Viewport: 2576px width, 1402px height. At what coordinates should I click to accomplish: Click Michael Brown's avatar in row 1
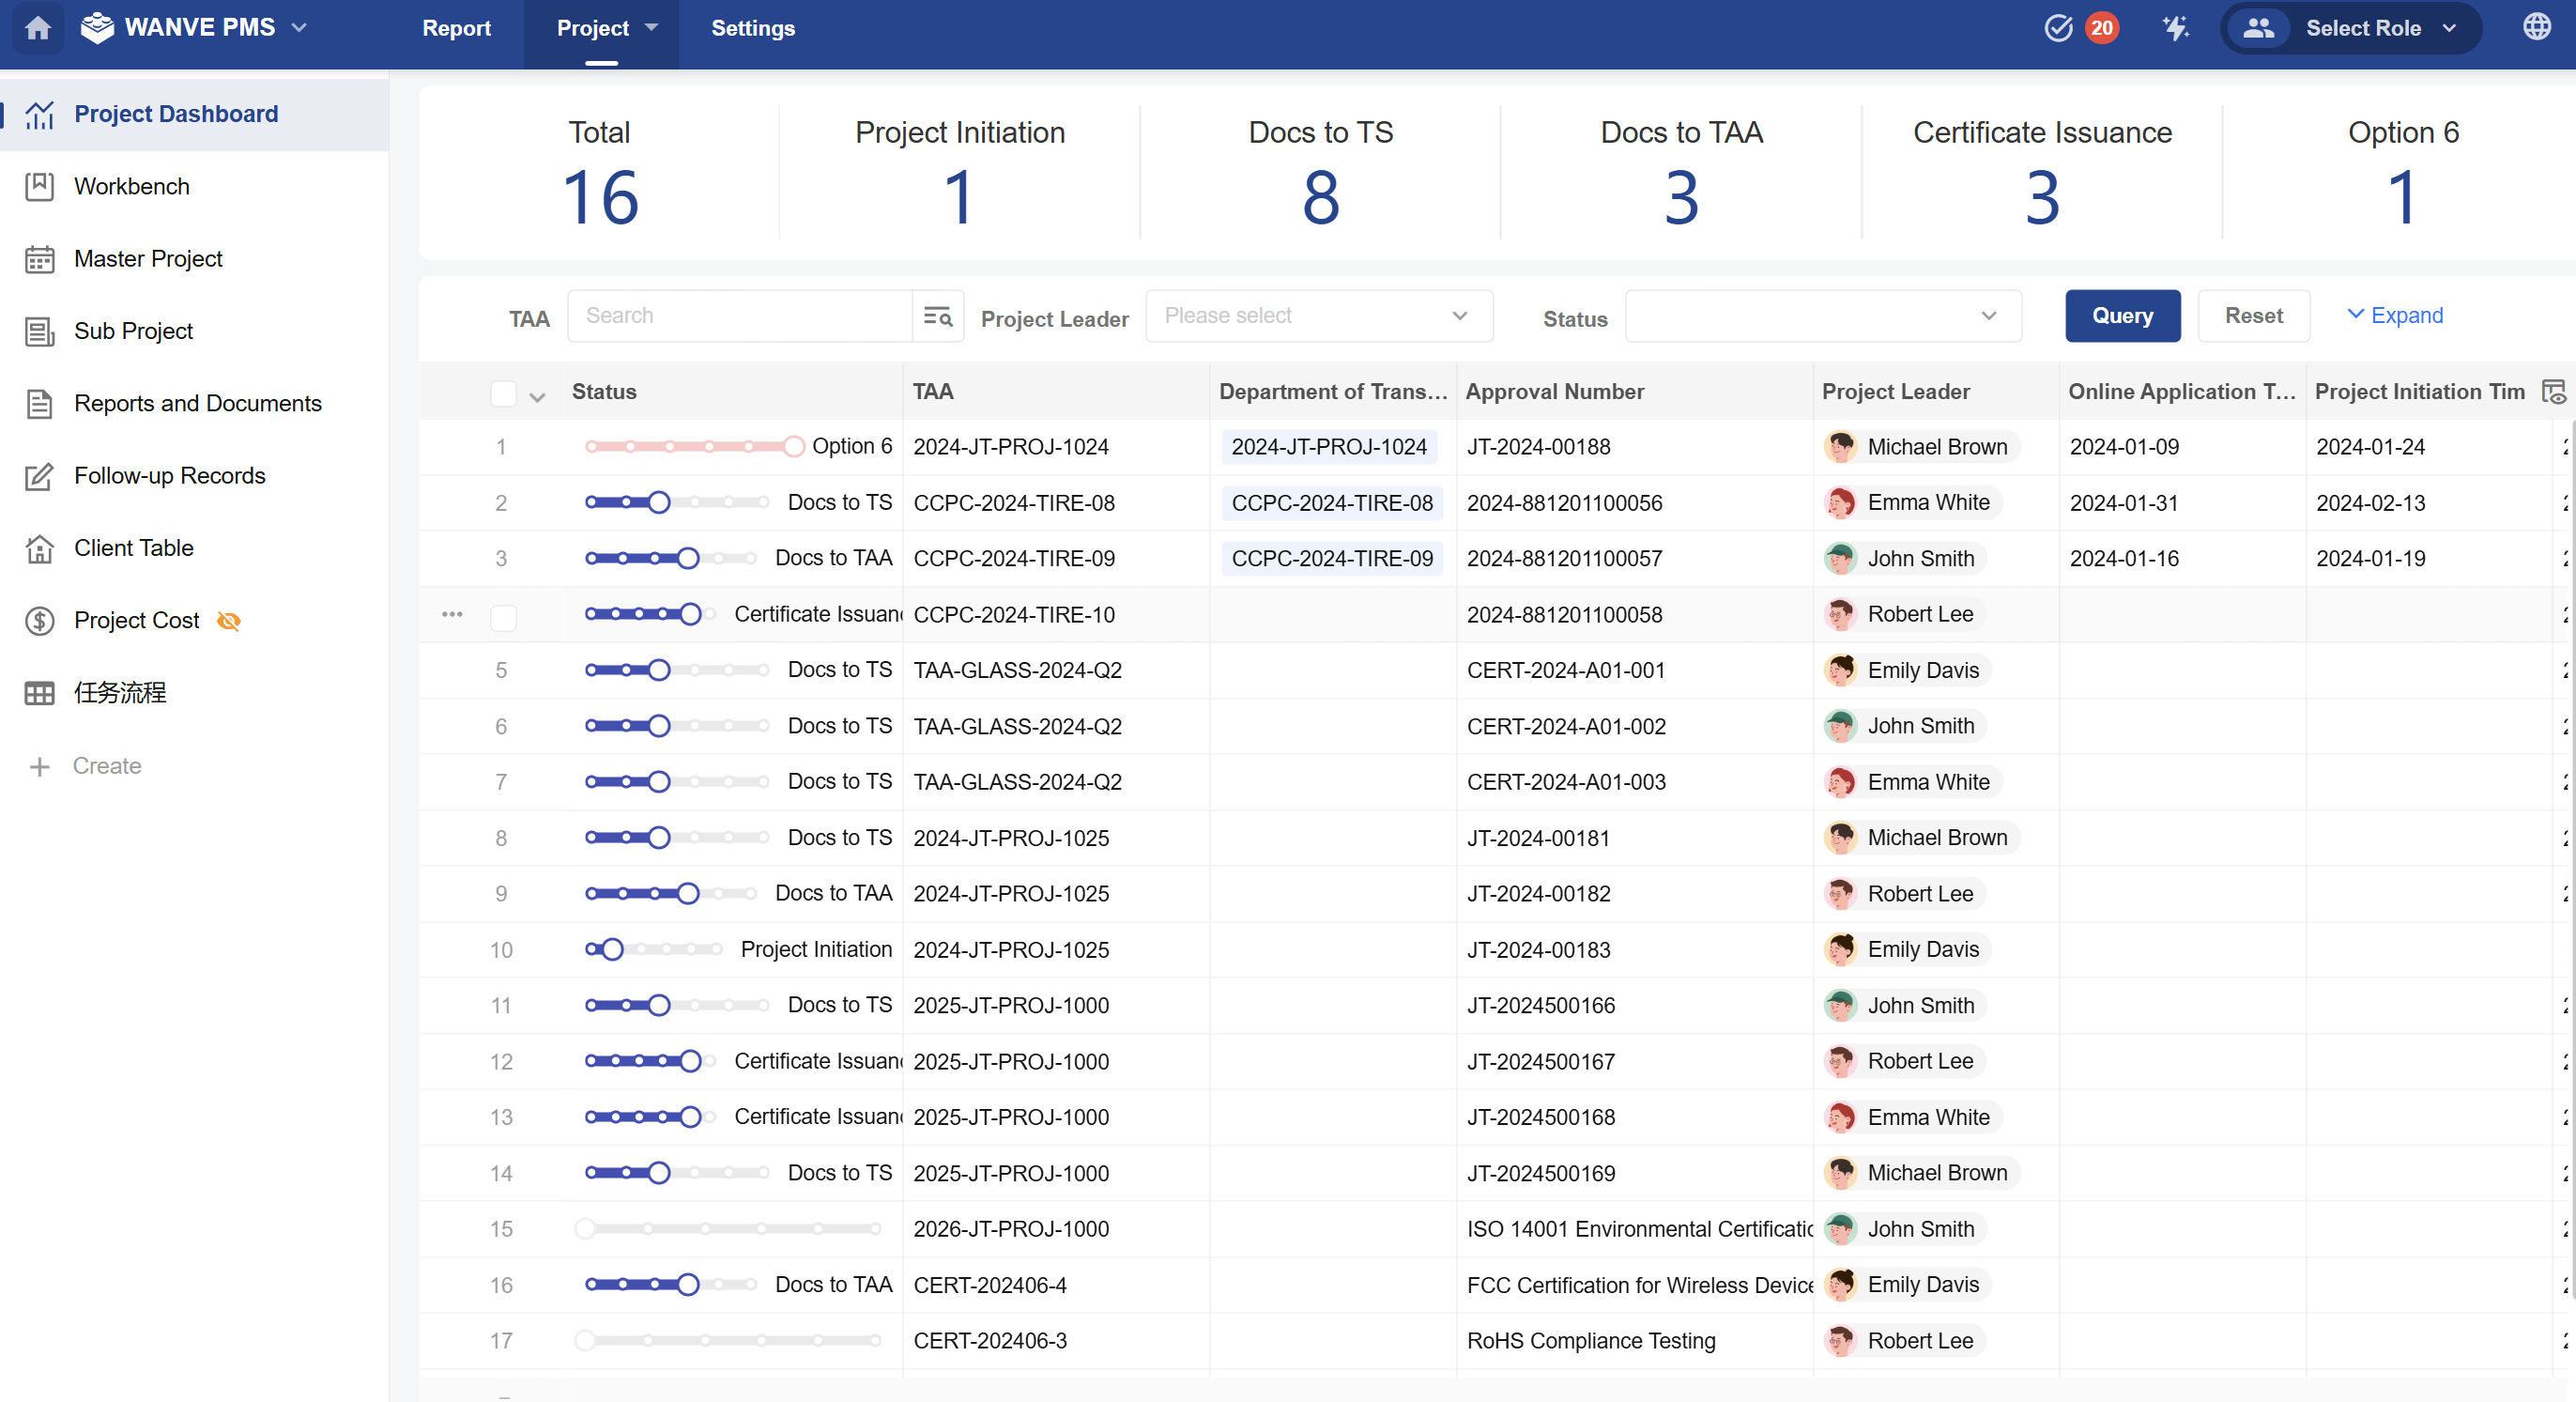coord(1840,447)
